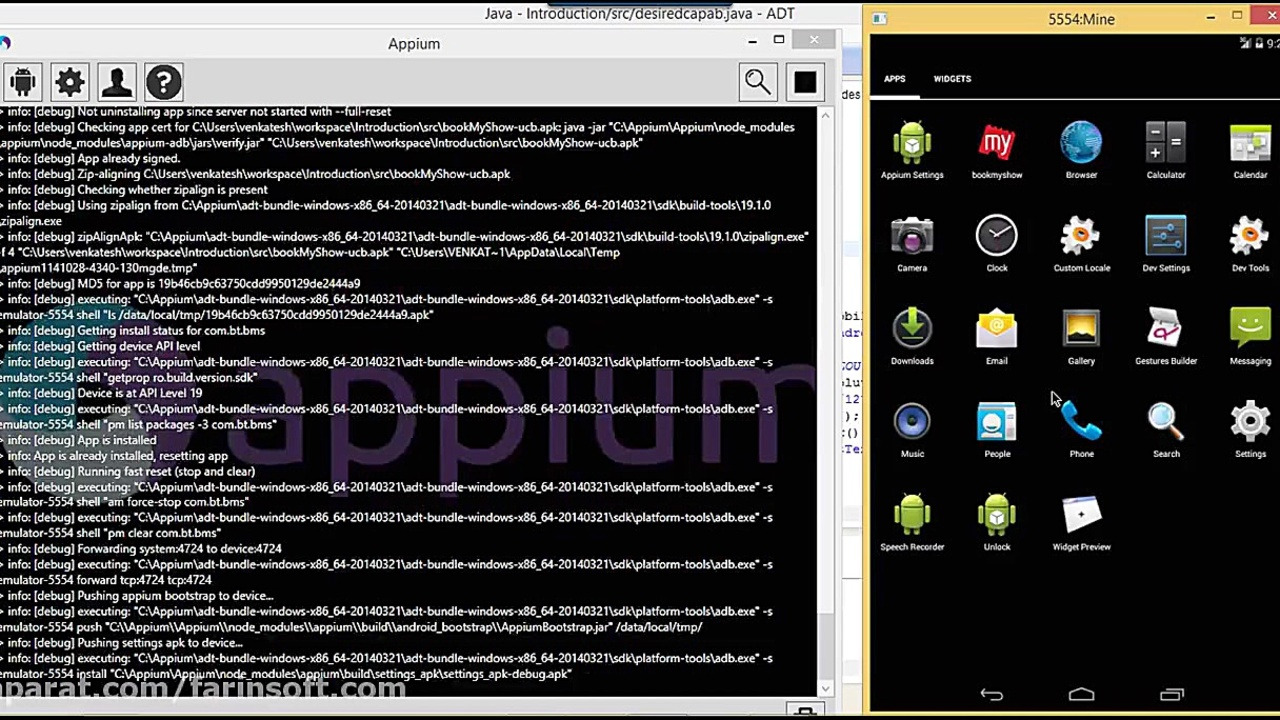Screen dimensions: 1280x720
Task: Open Appium Android settings icon
Action: coord(23,82)
